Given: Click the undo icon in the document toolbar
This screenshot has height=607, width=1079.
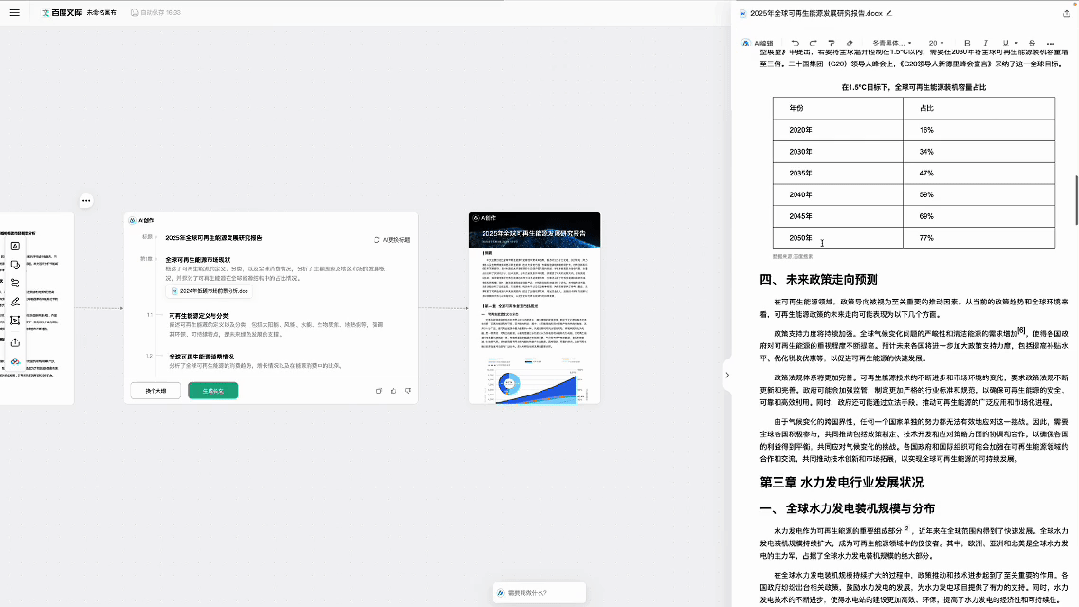Looking at the screenshot, I should point(795,43).
